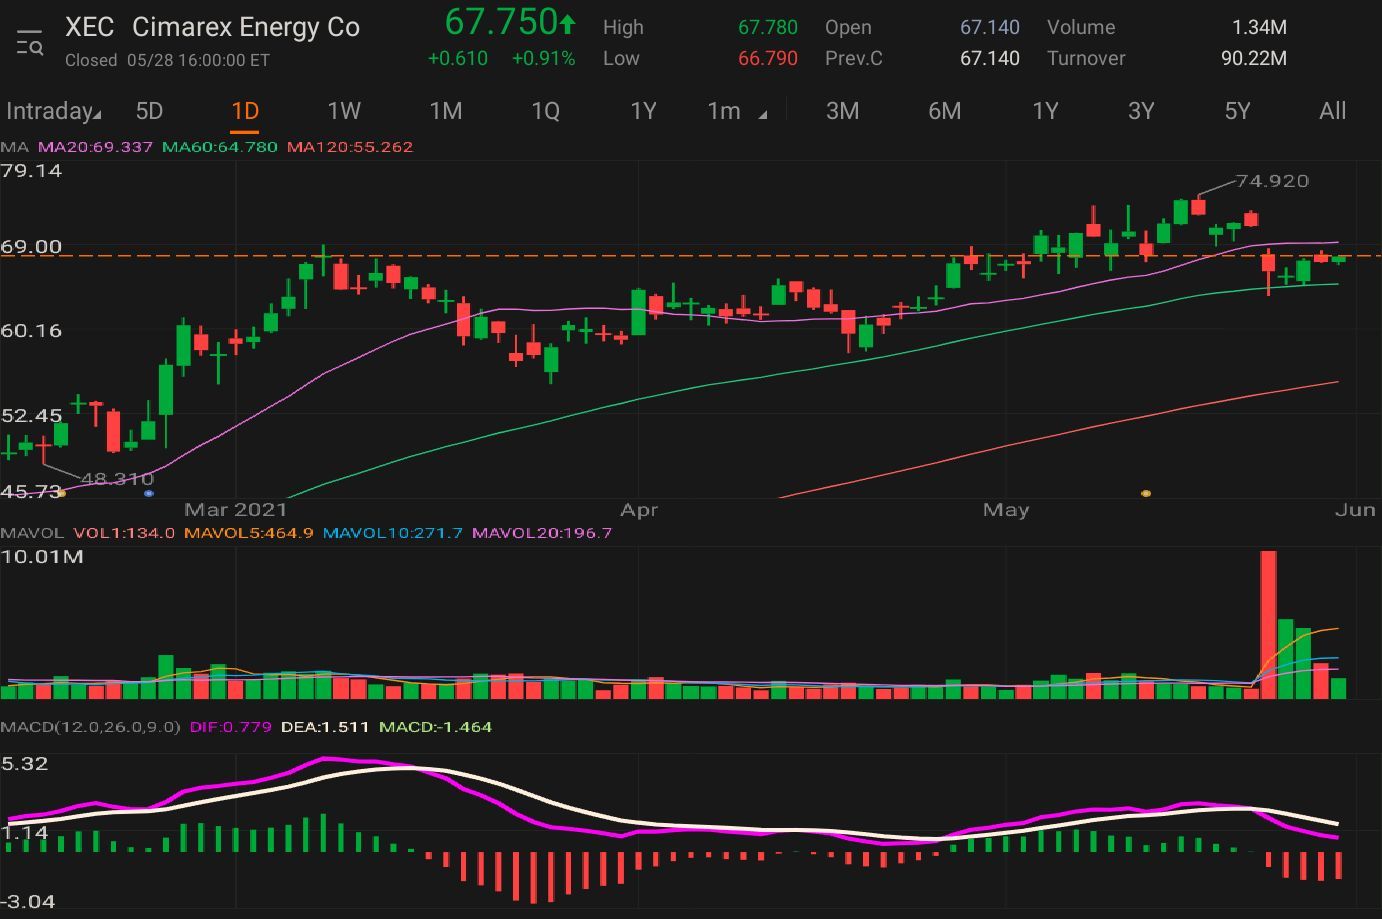
Task: Expand the Intraday dropdown arrow
Action: point(96,115)
